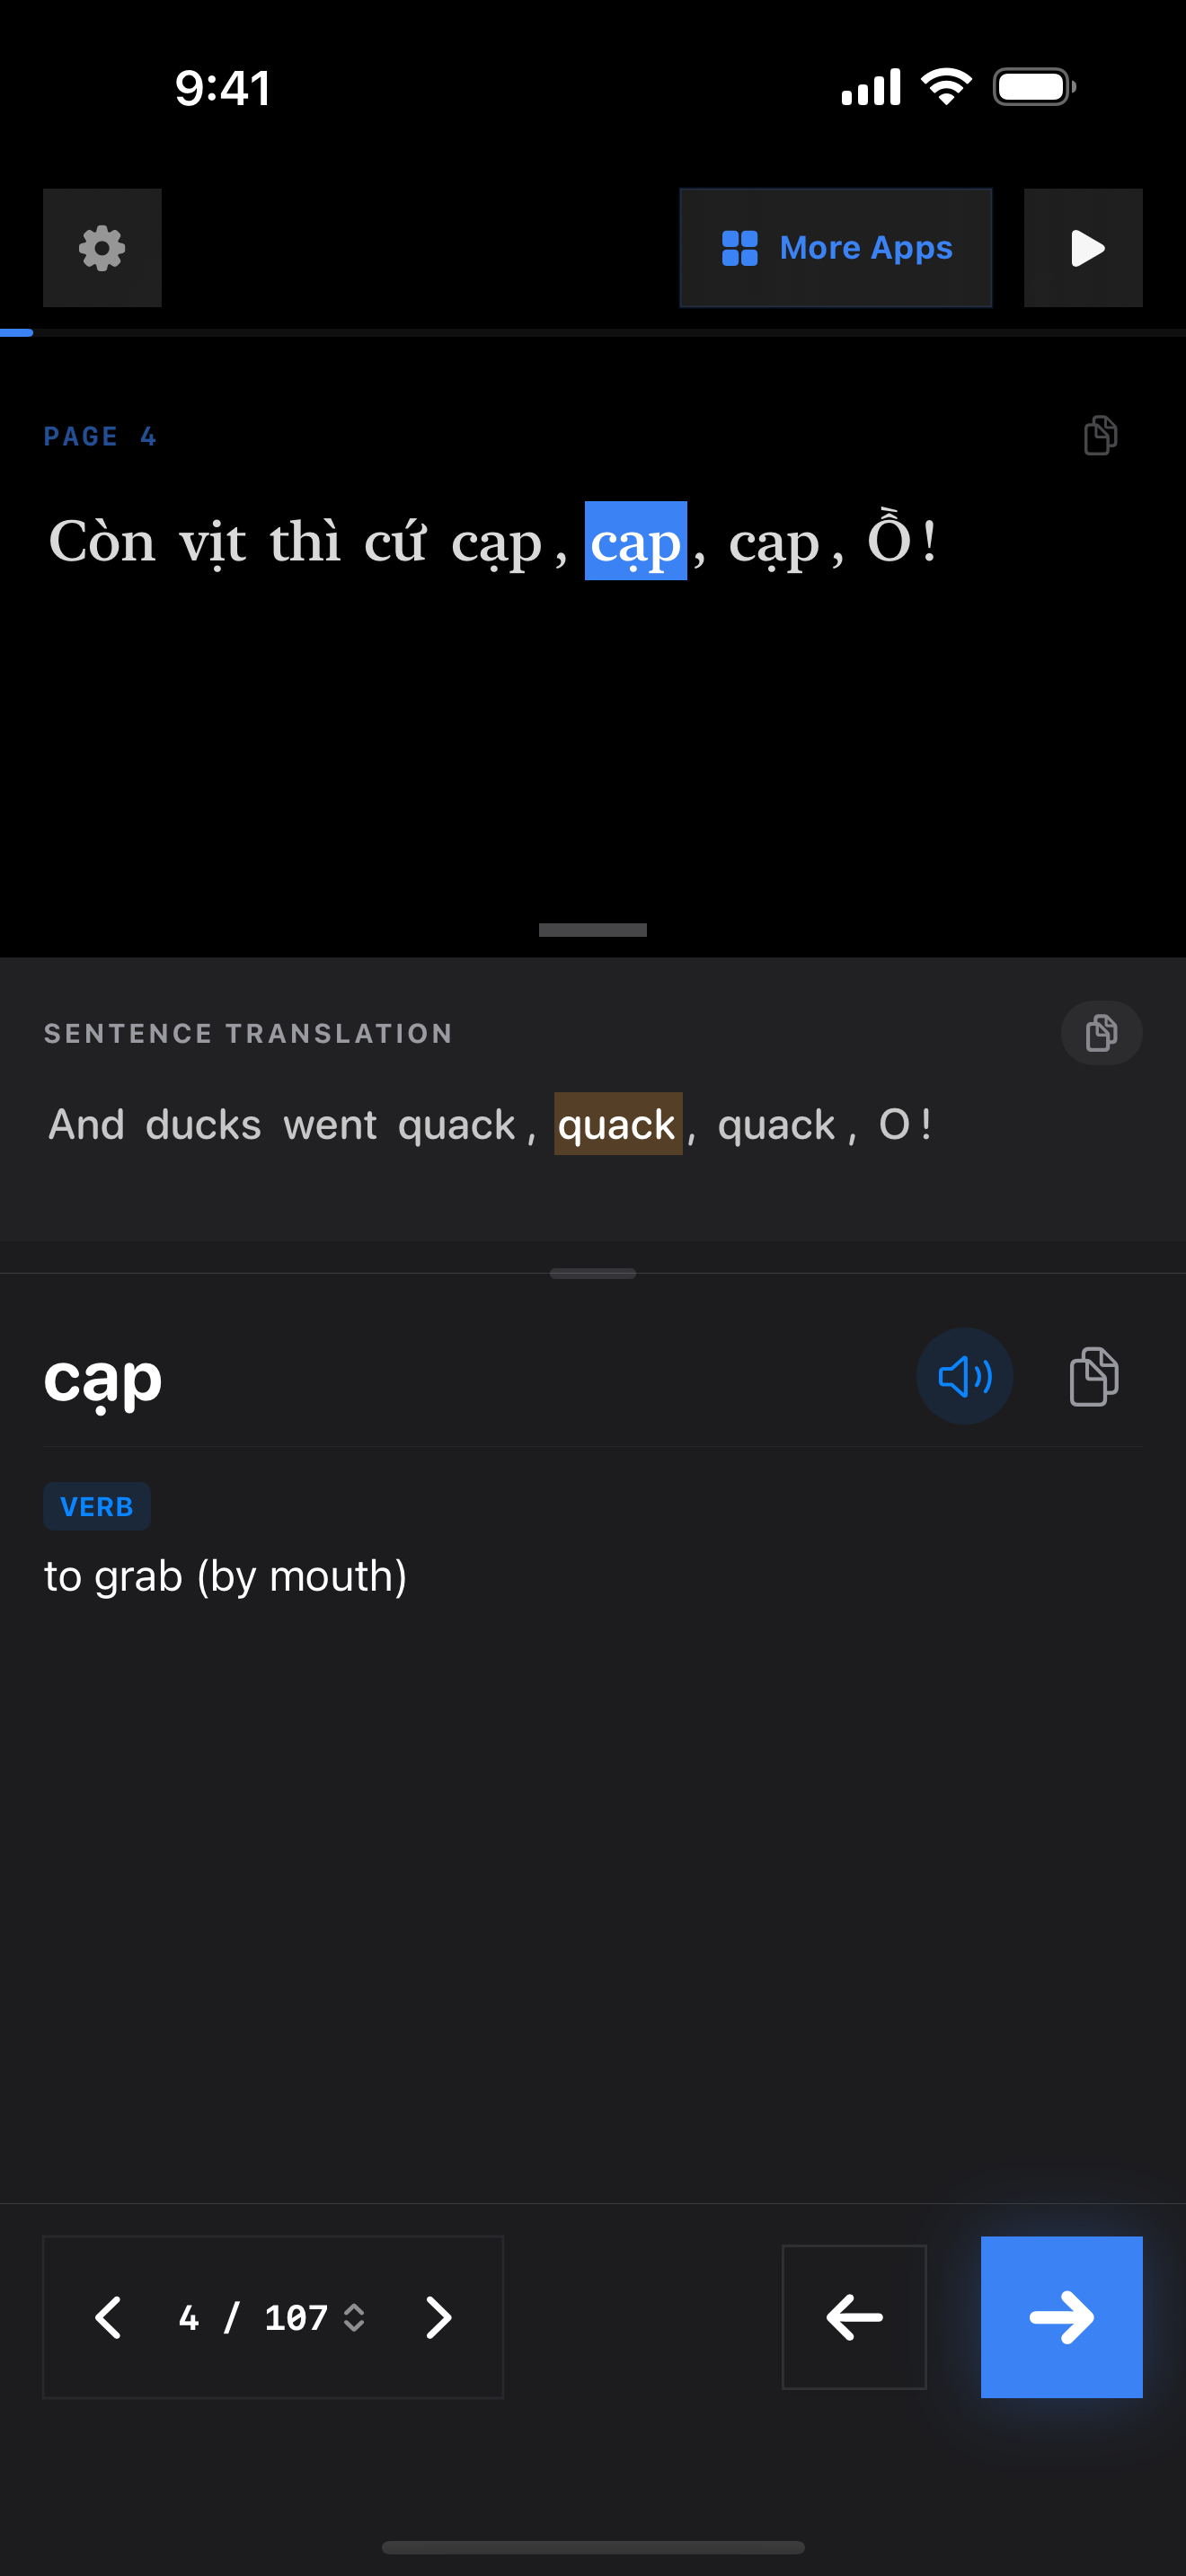This screenshot has width=1186, height=2576.
Task: Click the reading progress bar at top
Action: tap(593, 333)
